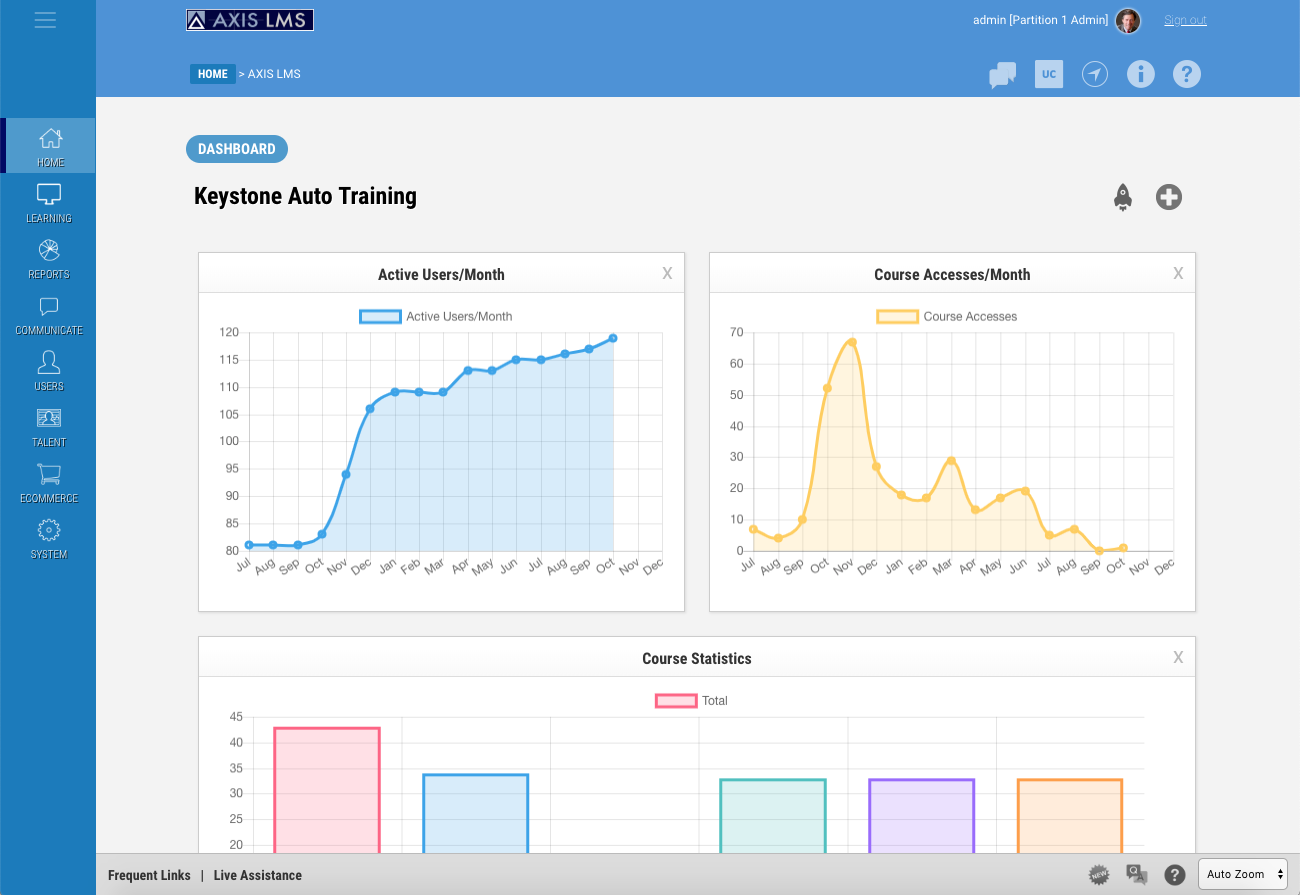The width and height of the screenshot is (1300, 895).
Task: Go to Home in the sidebar
Action: point(50,146)
